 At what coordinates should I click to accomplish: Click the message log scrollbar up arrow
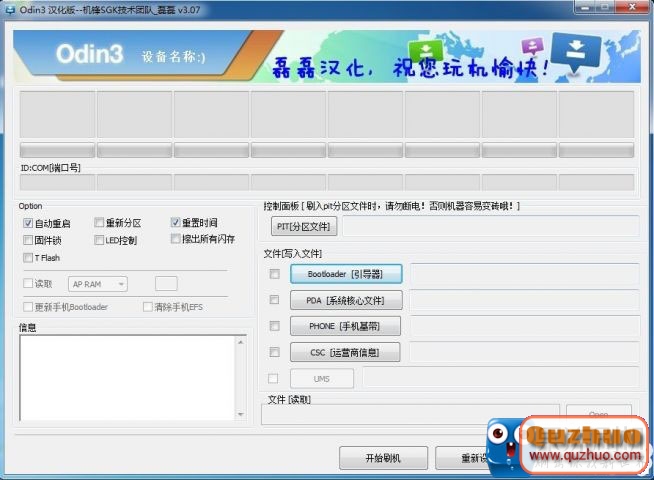[241, 342]
